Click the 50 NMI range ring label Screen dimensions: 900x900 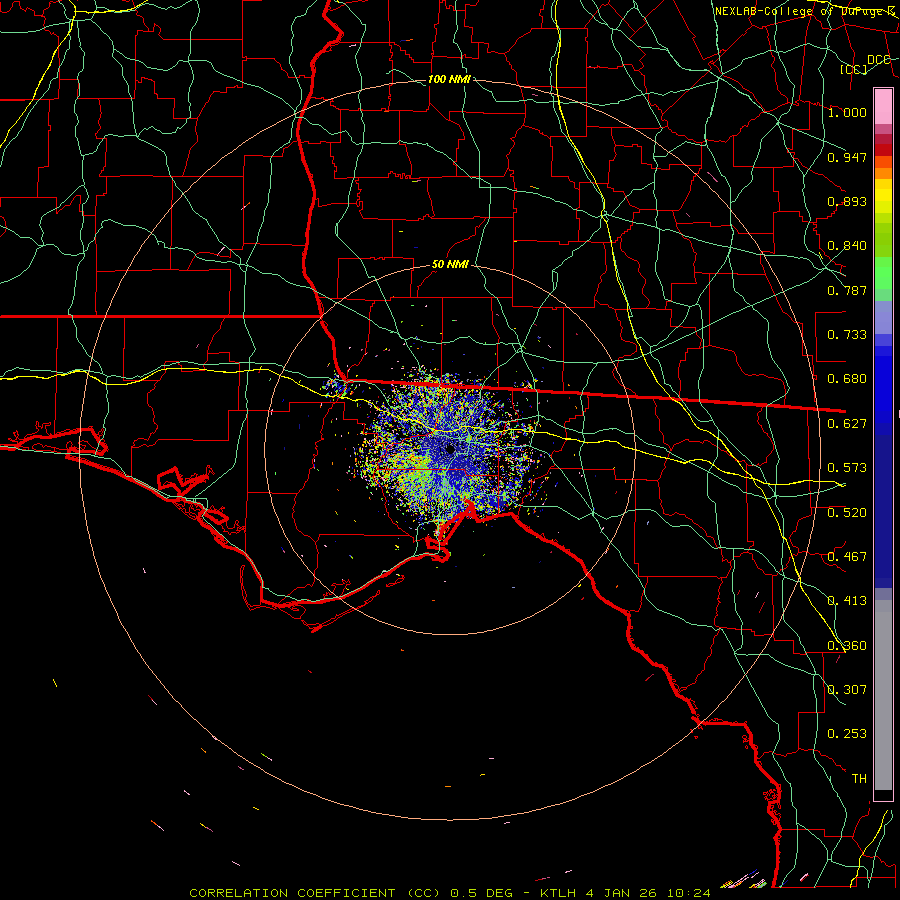(450, 264)
